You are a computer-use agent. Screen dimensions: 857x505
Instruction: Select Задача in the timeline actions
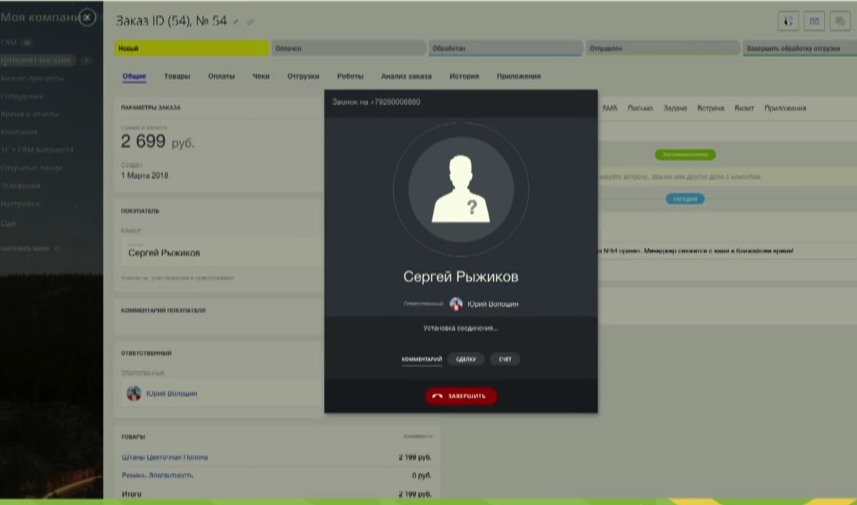tap(675, 108)
